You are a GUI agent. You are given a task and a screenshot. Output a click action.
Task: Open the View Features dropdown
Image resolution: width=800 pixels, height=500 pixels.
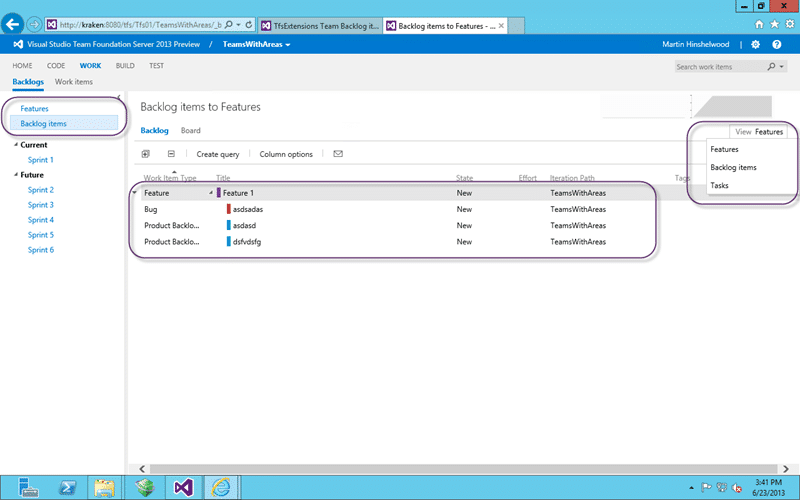click(x=759, y=132)
